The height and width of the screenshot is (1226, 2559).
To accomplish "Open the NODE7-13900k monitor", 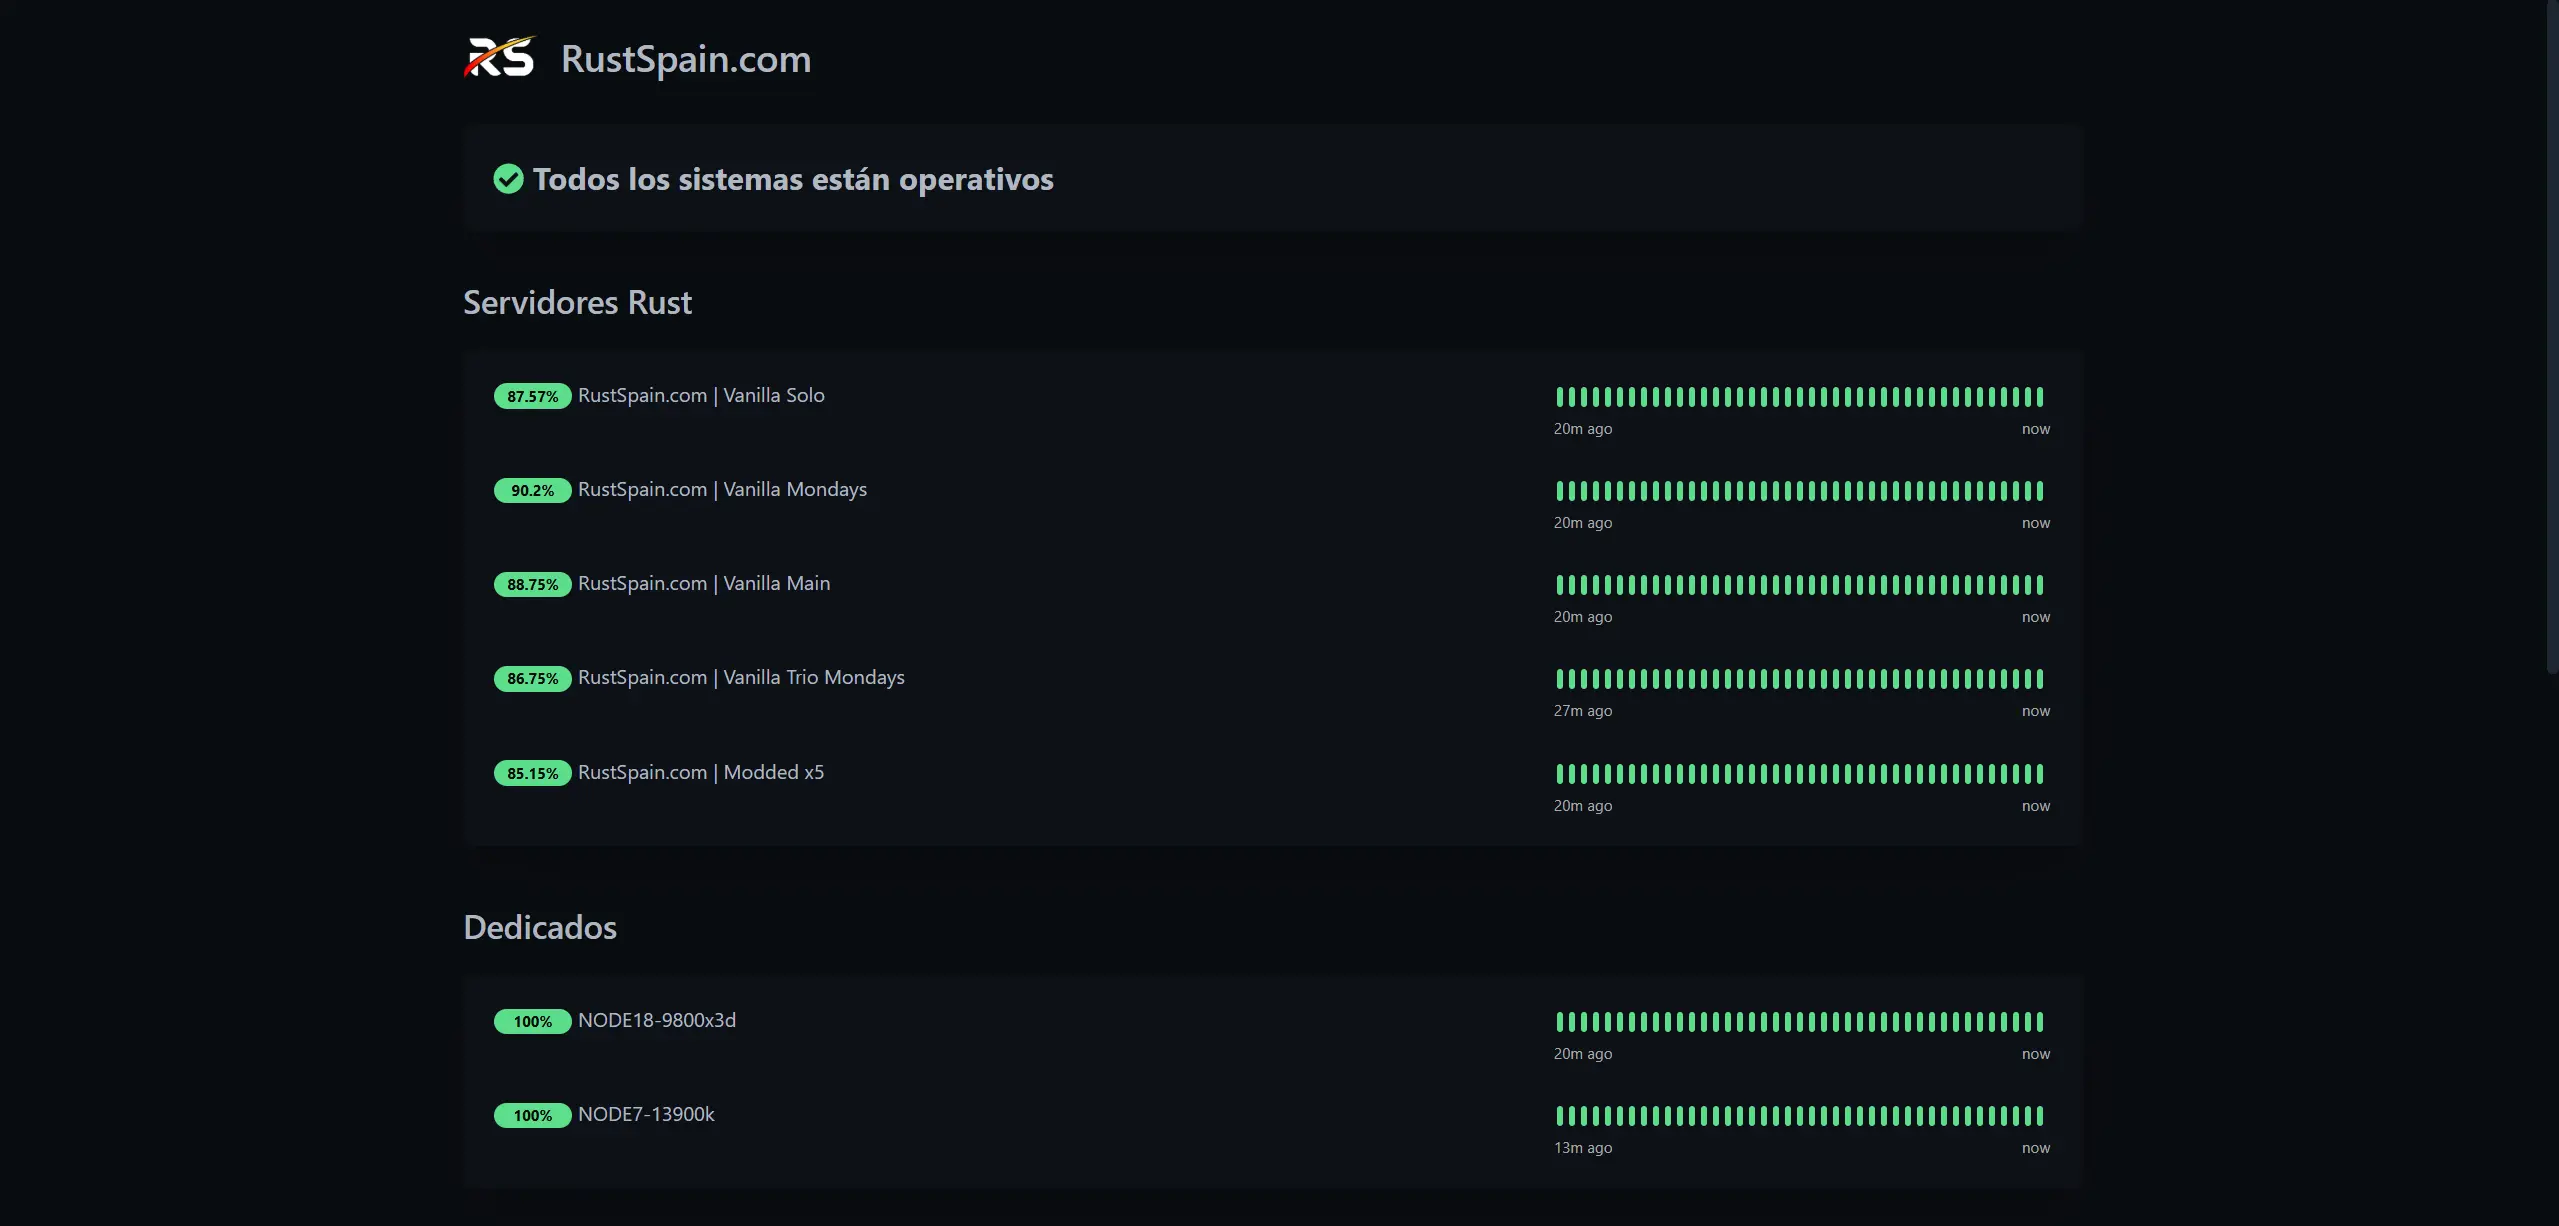I will [646, 1114].
